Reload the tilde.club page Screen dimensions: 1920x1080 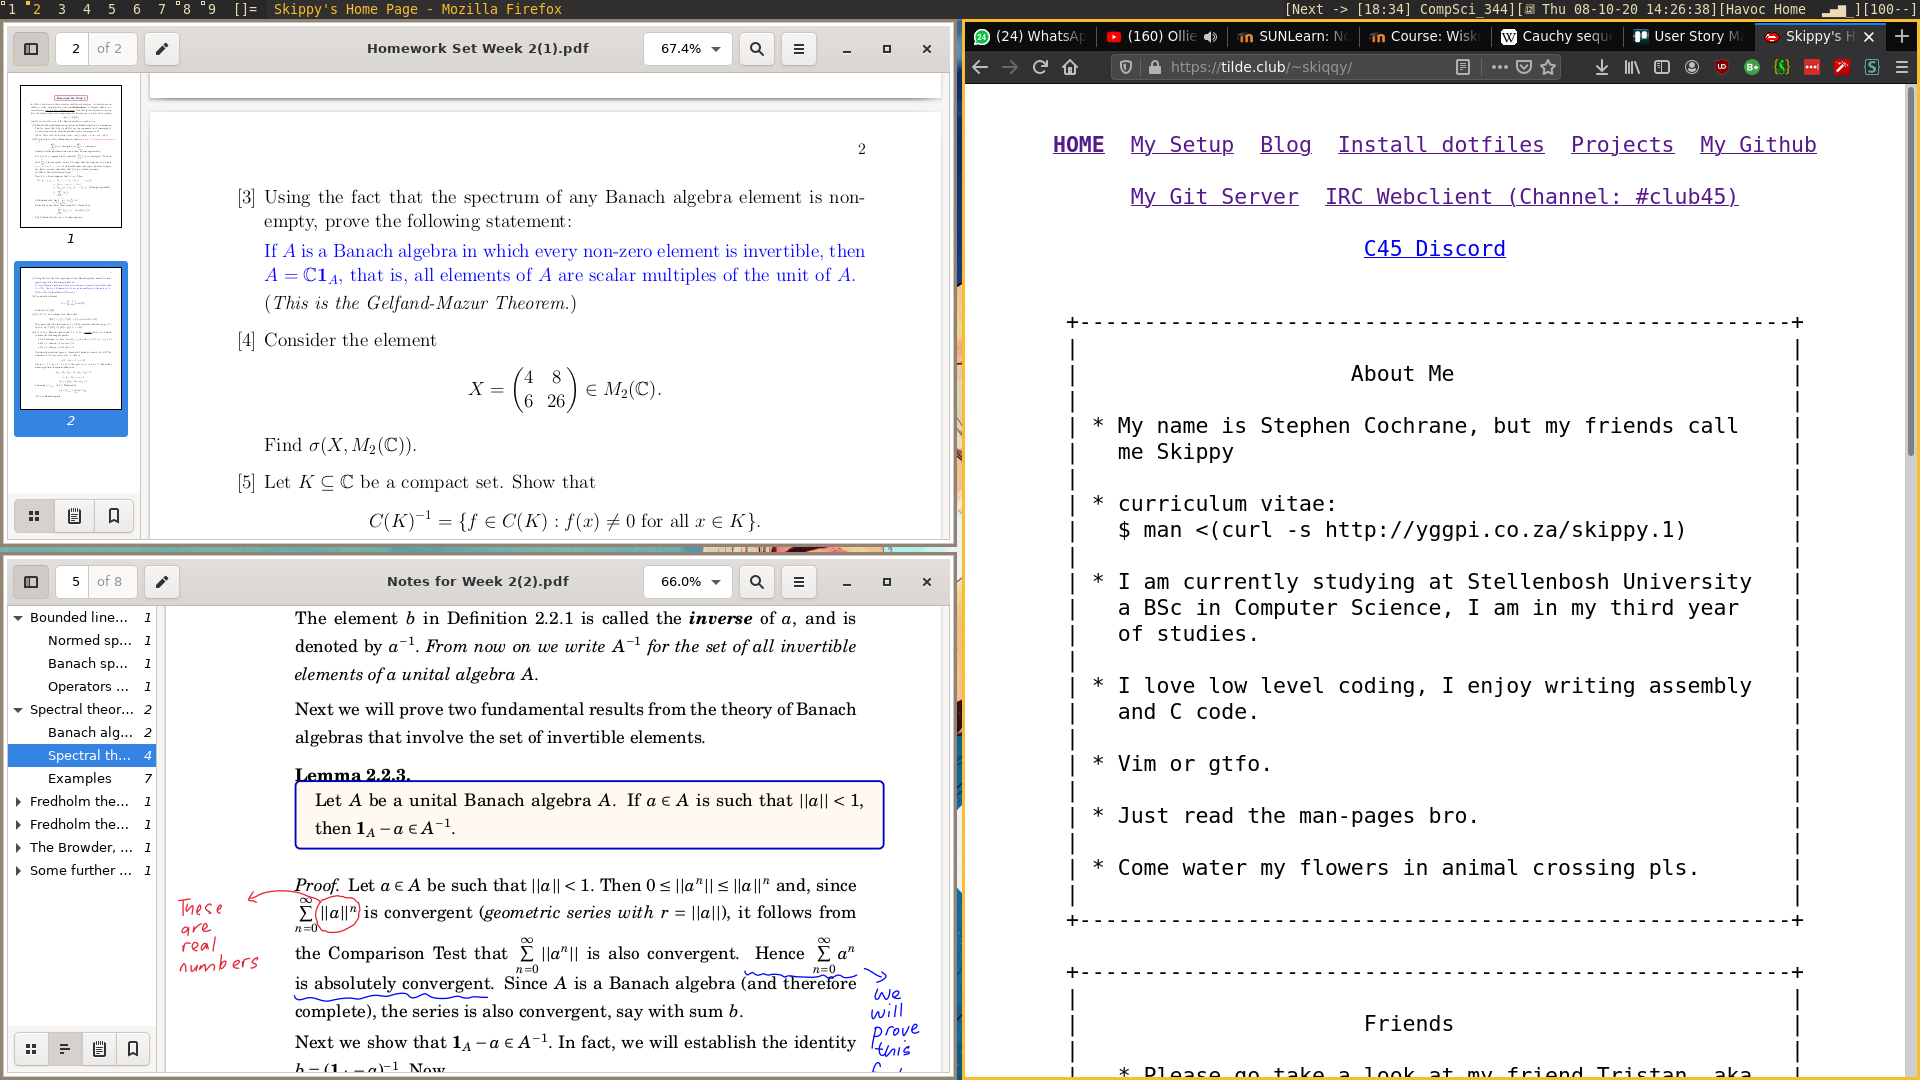(1040, 67)
